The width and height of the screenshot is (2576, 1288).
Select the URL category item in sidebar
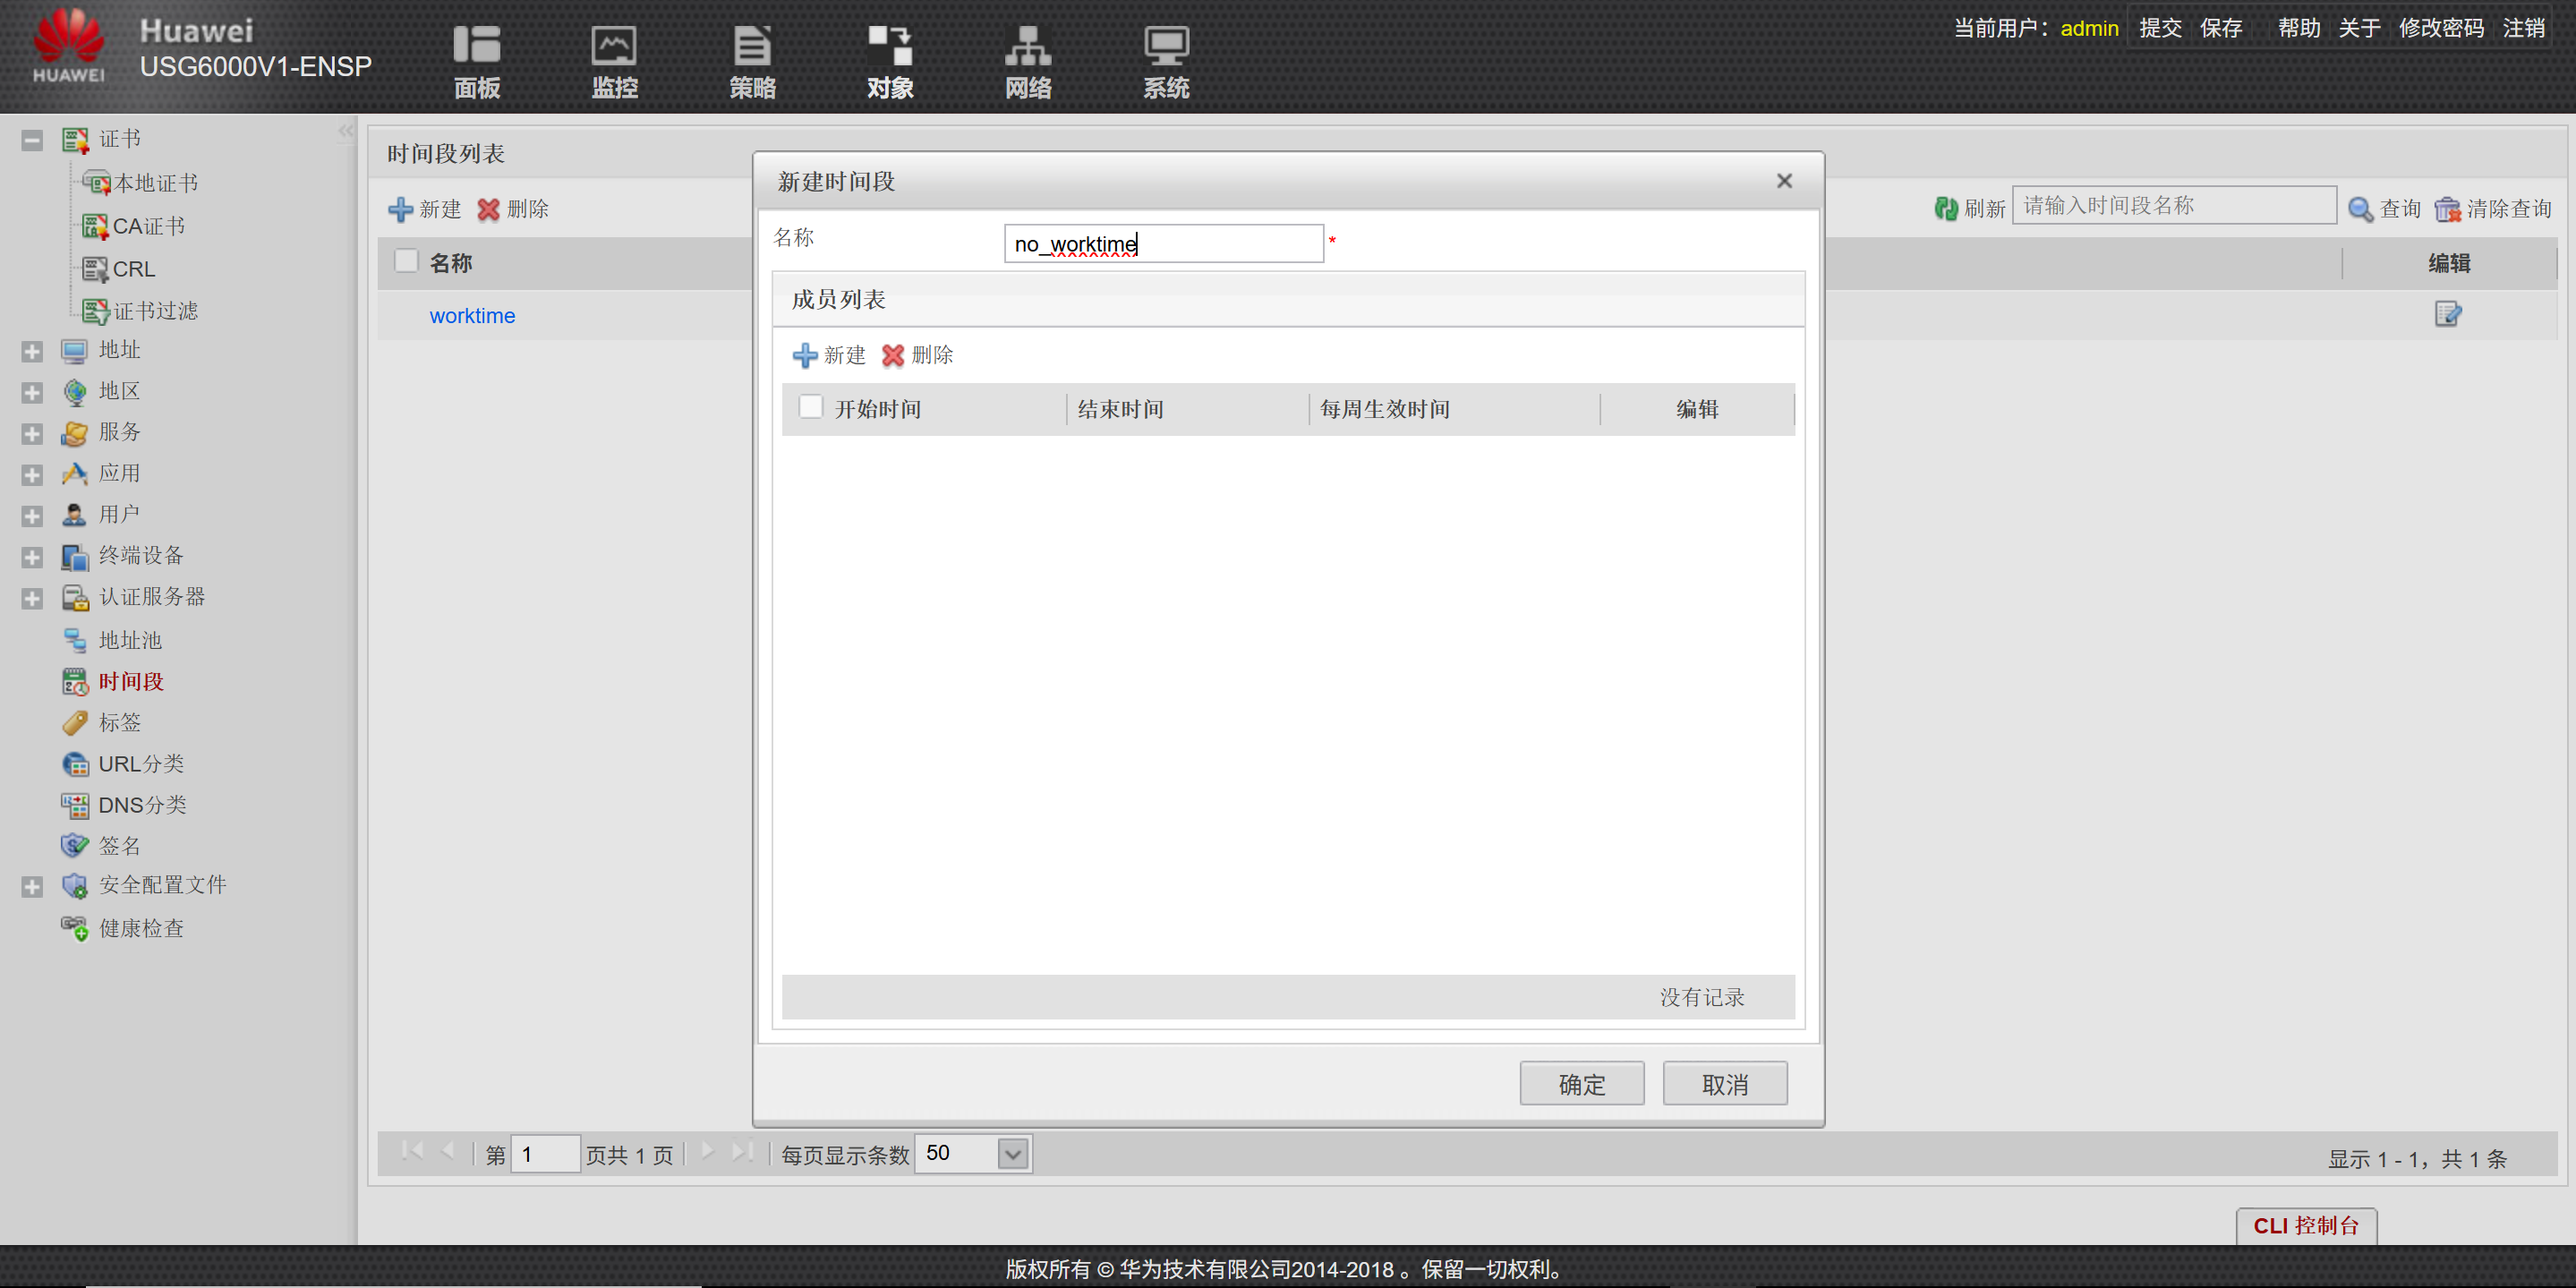pyautogui.click(x=140, y=764)
